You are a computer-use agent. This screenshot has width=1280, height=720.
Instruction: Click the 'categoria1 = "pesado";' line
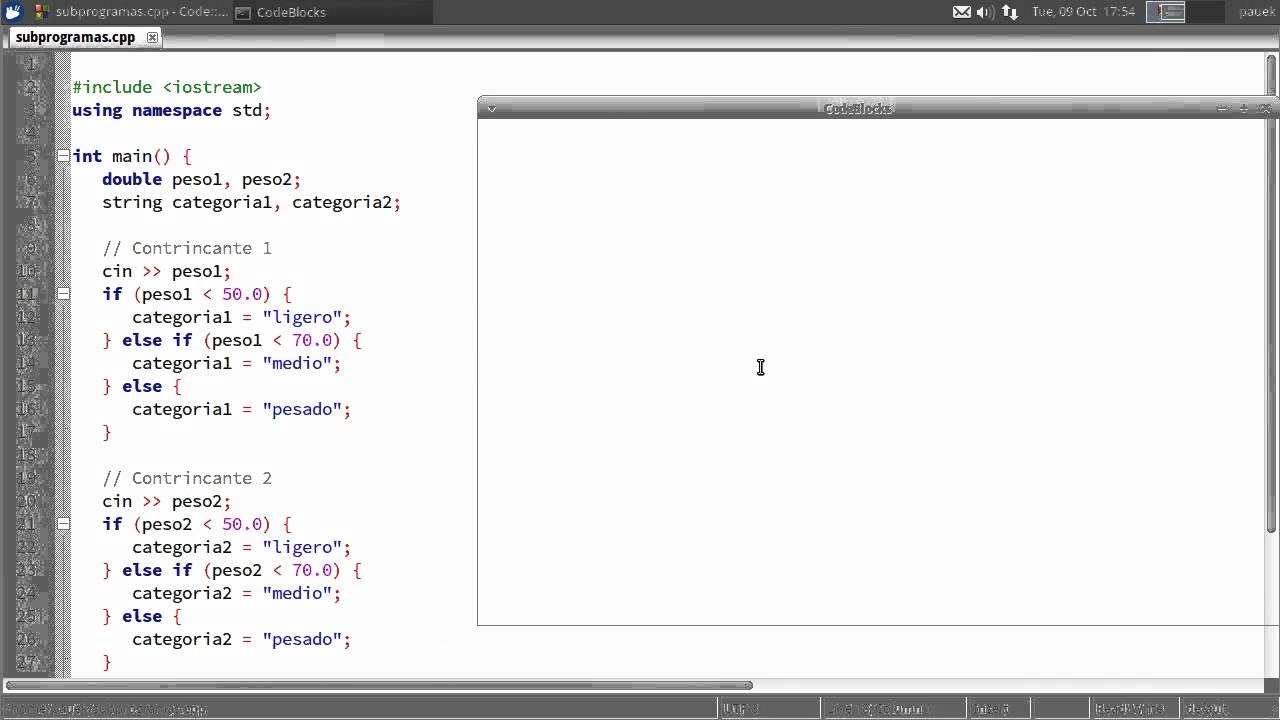point(241,409)
